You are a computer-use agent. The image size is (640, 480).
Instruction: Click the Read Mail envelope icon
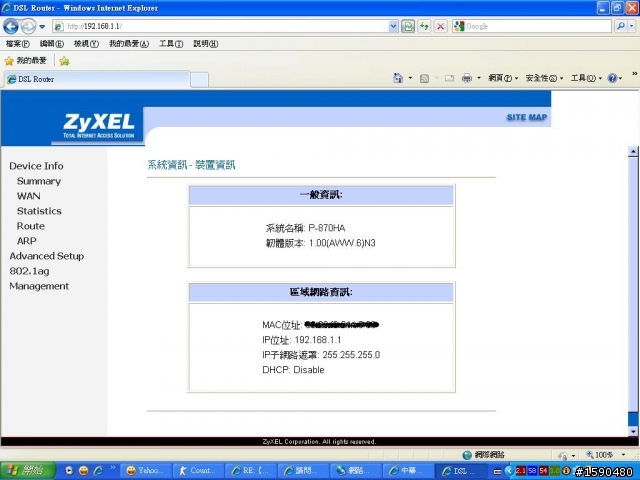click(449, 78)
